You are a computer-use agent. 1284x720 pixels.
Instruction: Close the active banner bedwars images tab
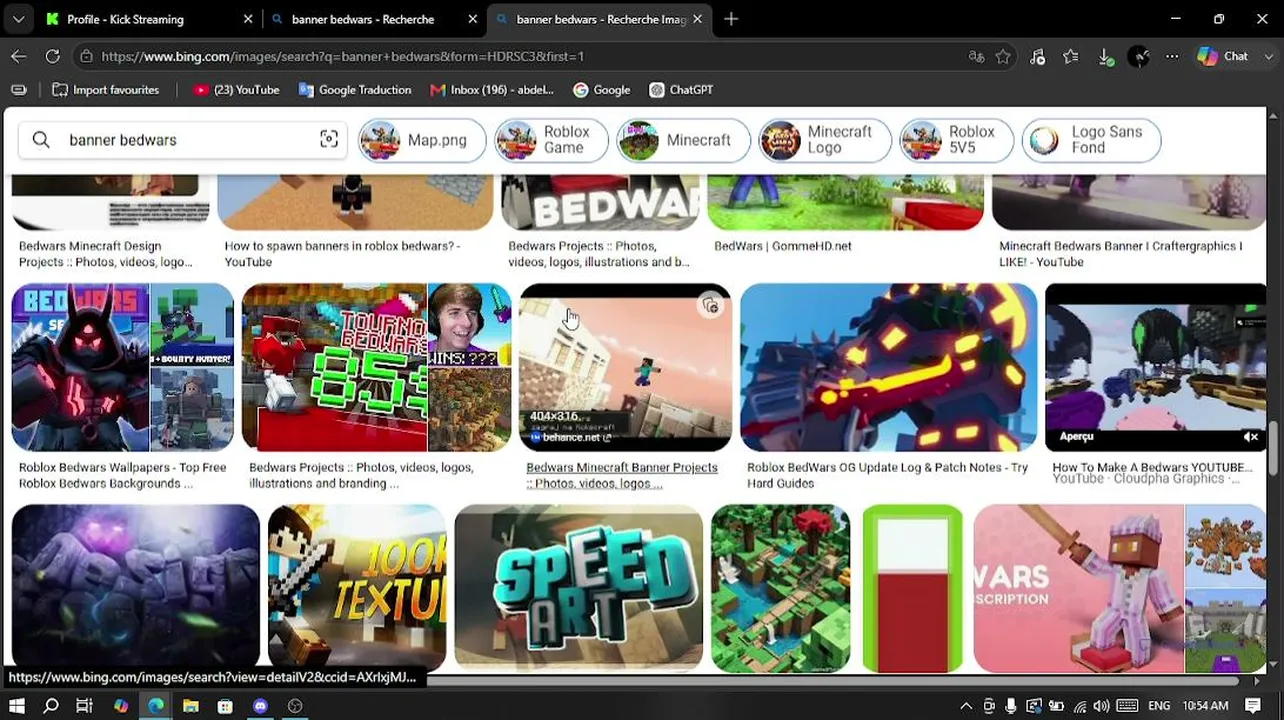[697, 19]
